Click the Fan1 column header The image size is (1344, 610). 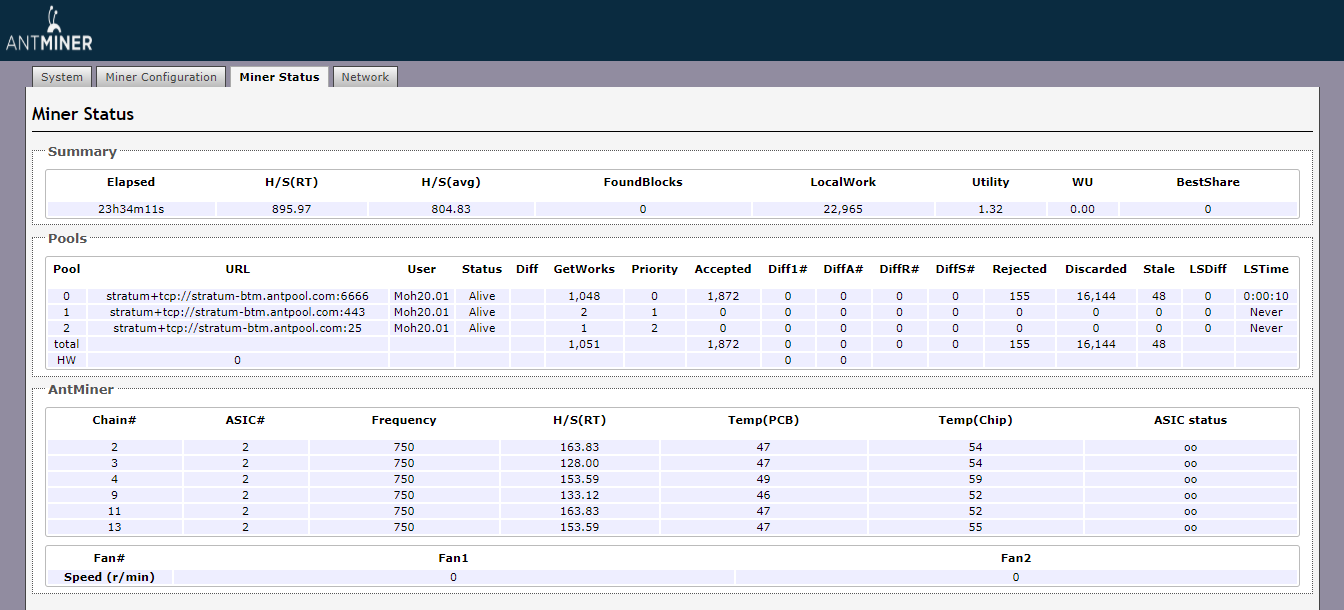(453, 558)
